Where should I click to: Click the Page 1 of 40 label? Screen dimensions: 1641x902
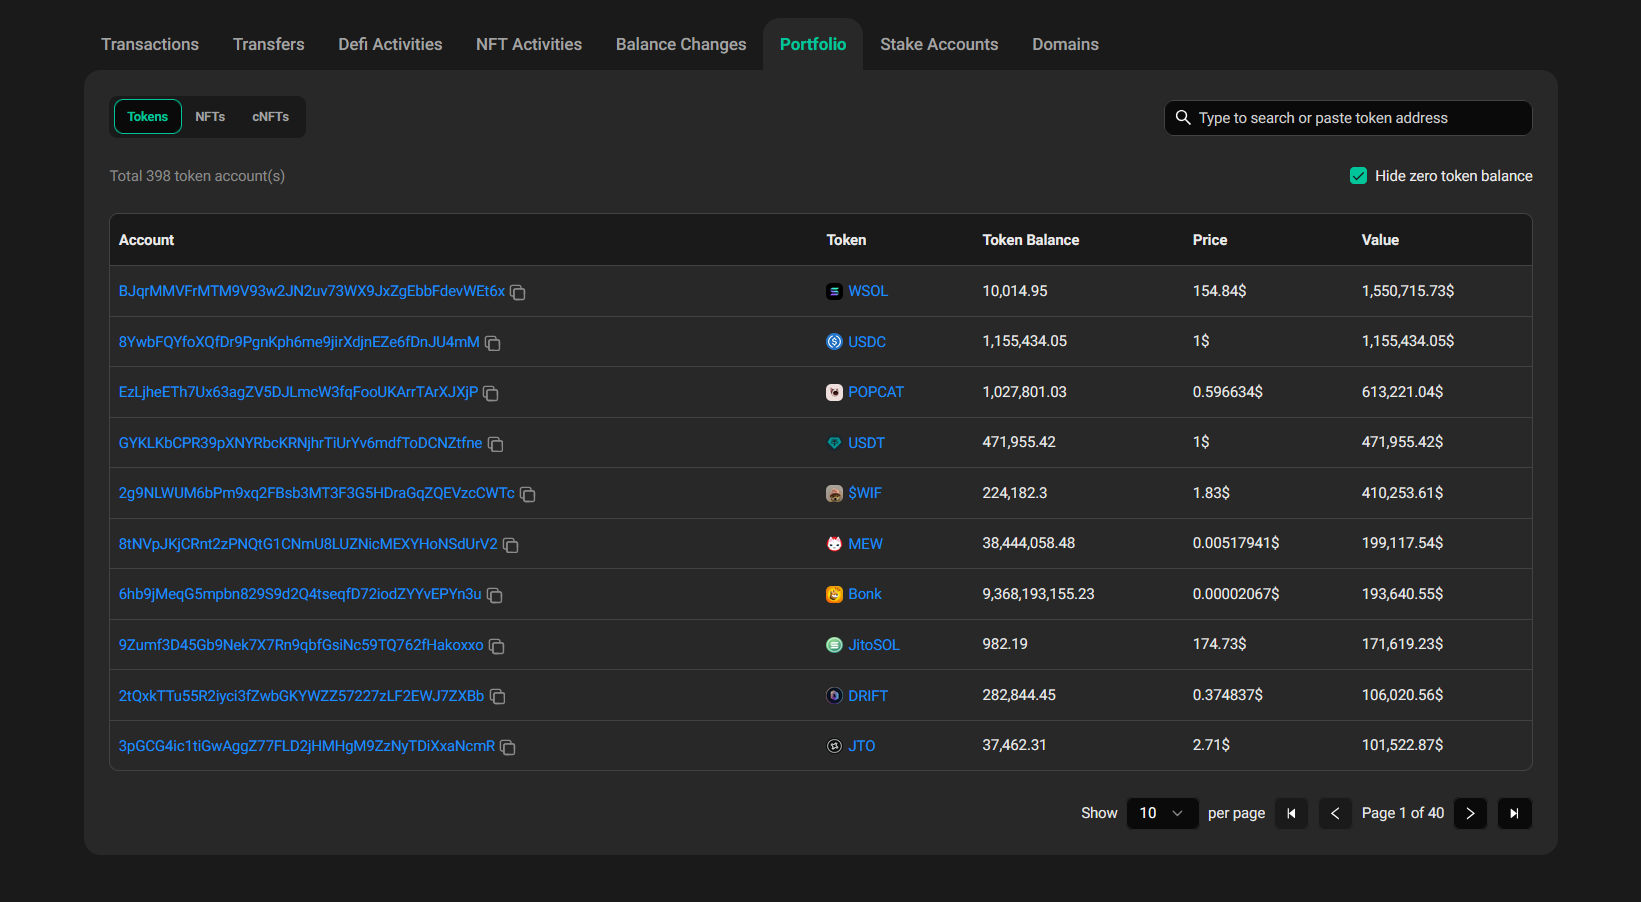[1403, 813]
